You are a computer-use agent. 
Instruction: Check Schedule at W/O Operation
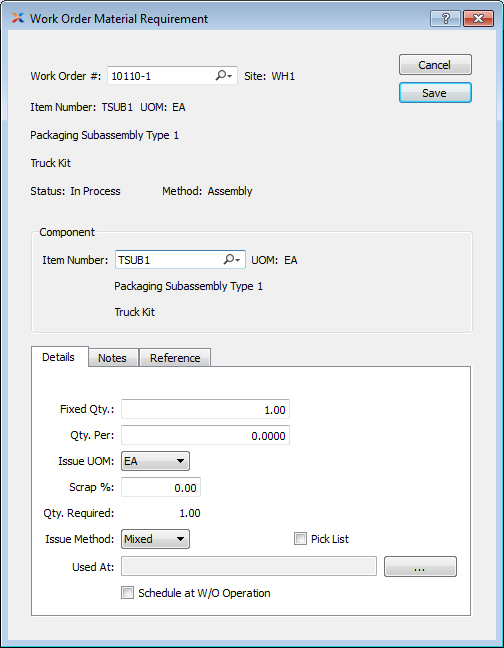click(x=127, y=593)
